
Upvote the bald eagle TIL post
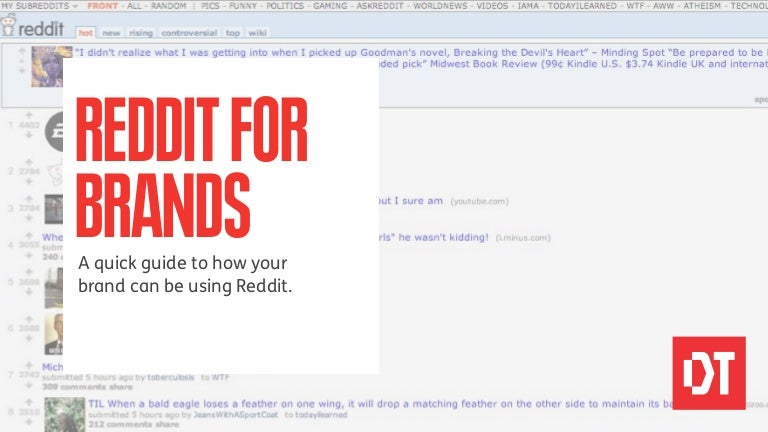click(29, 400)
